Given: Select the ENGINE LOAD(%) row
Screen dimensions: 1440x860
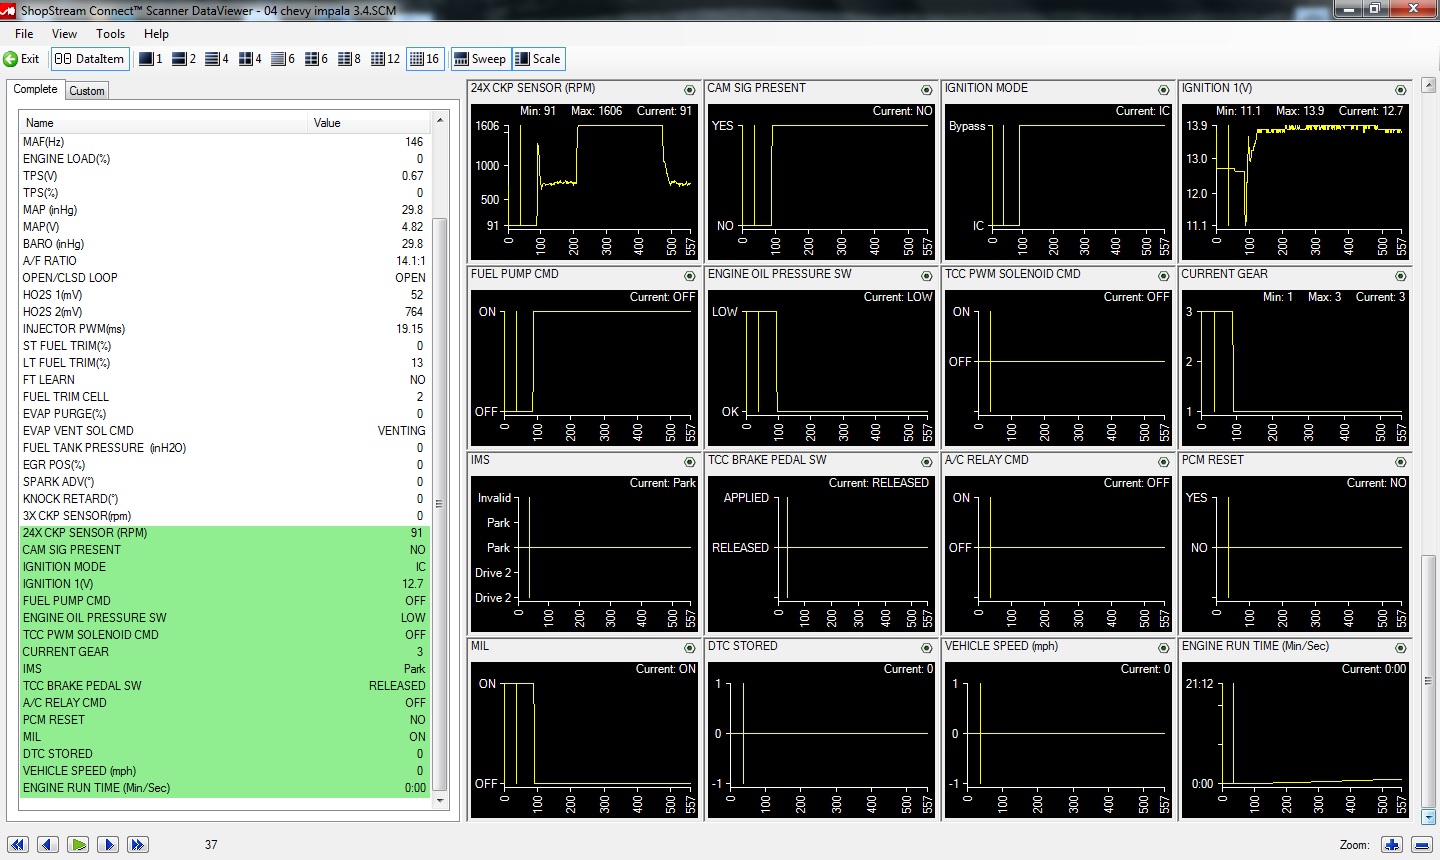Looking at the screenshot, I should (225, 159).
